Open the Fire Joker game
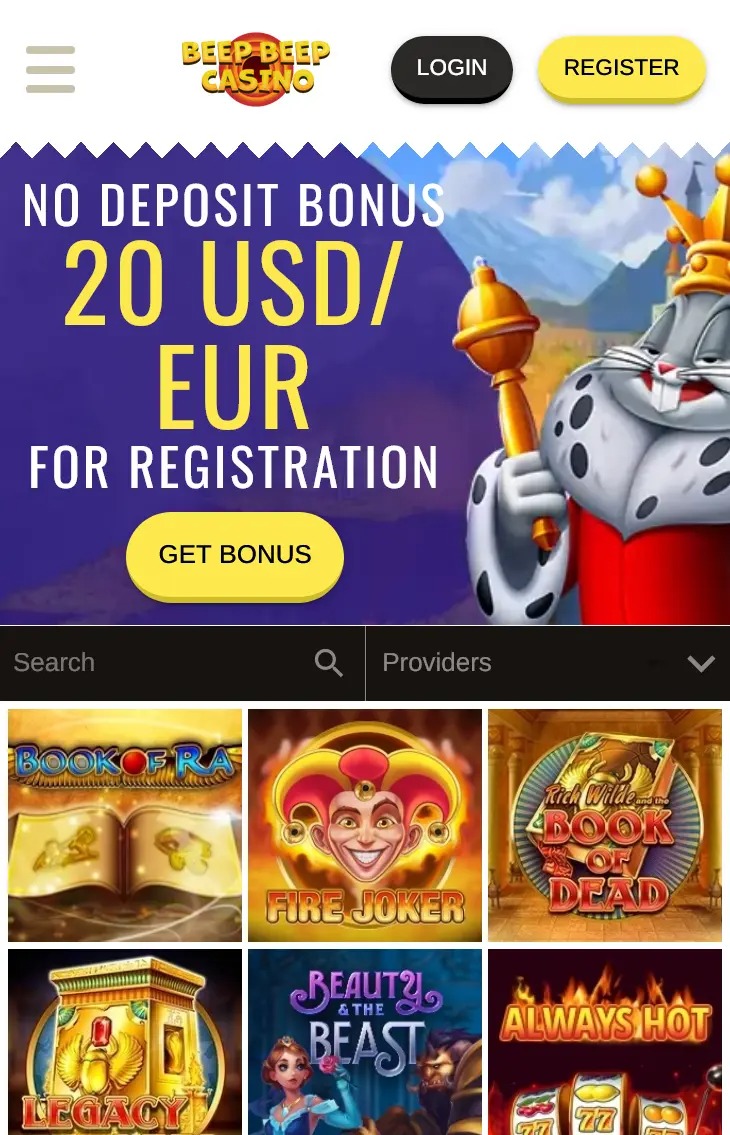The width and height of the screenshot is (730, 1135). point(365,825)
